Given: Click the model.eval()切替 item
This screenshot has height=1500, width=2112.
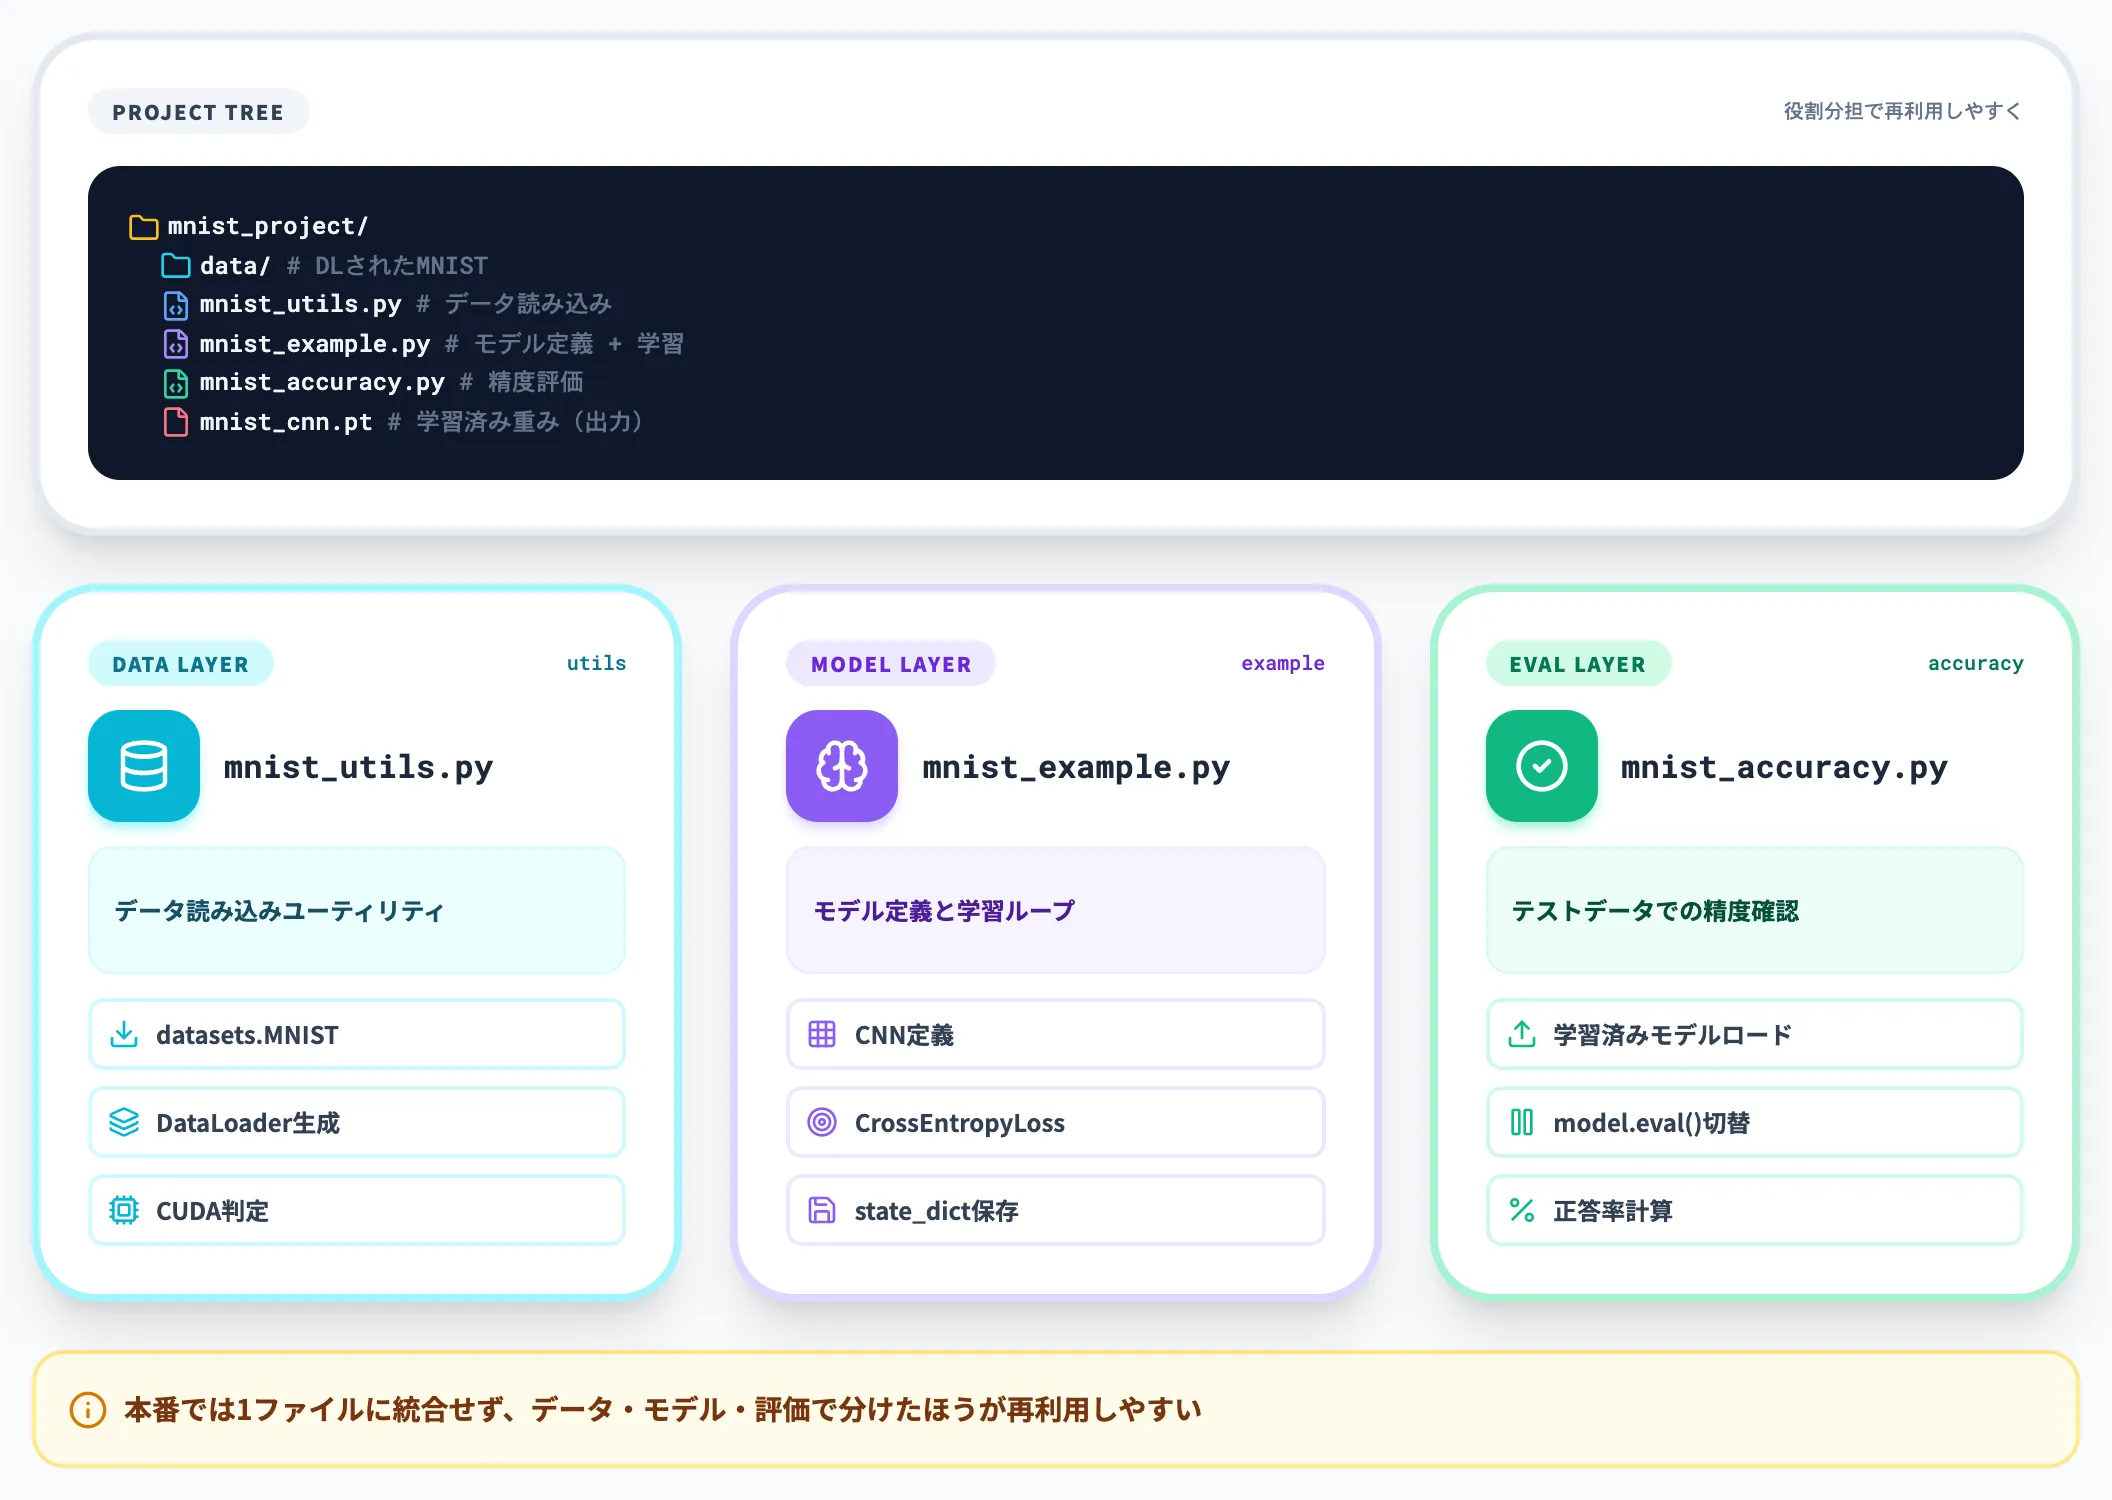Looking at the screenshot, I should [x=1755, y=1122].
